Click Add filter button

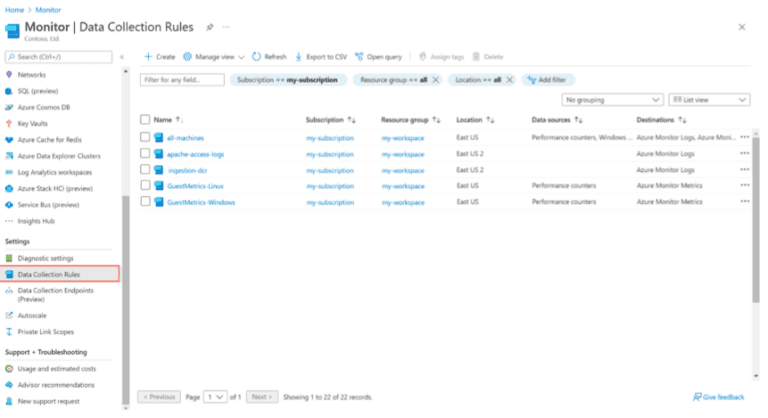click(548, 80)
